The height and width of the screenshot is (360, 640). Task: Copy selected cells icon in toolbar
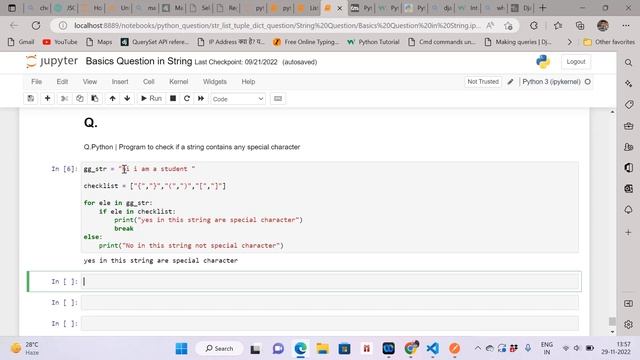click(x=80, y=99)
